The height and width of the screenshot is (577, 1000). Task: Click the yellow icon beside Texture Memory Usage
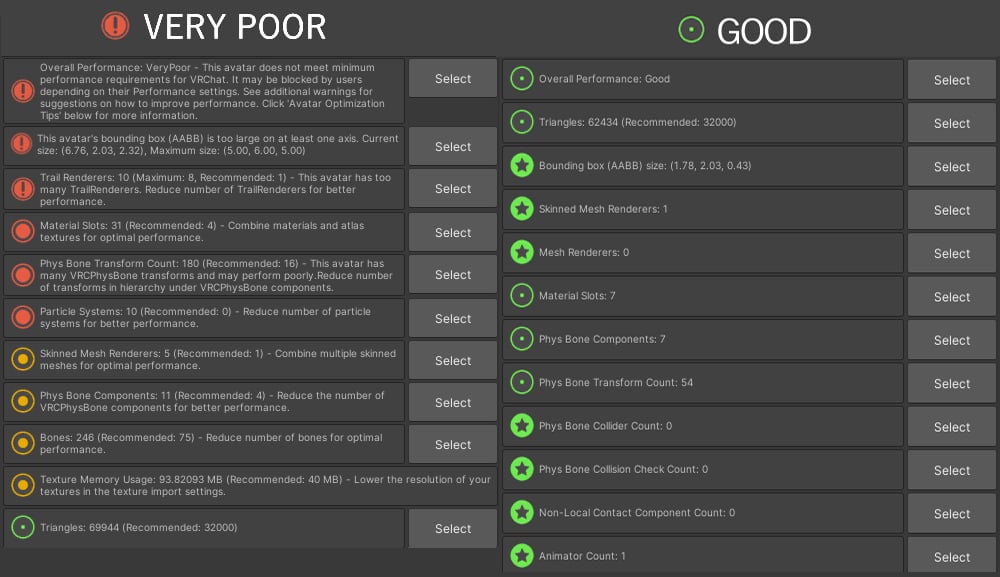click(x=23, y=485)
